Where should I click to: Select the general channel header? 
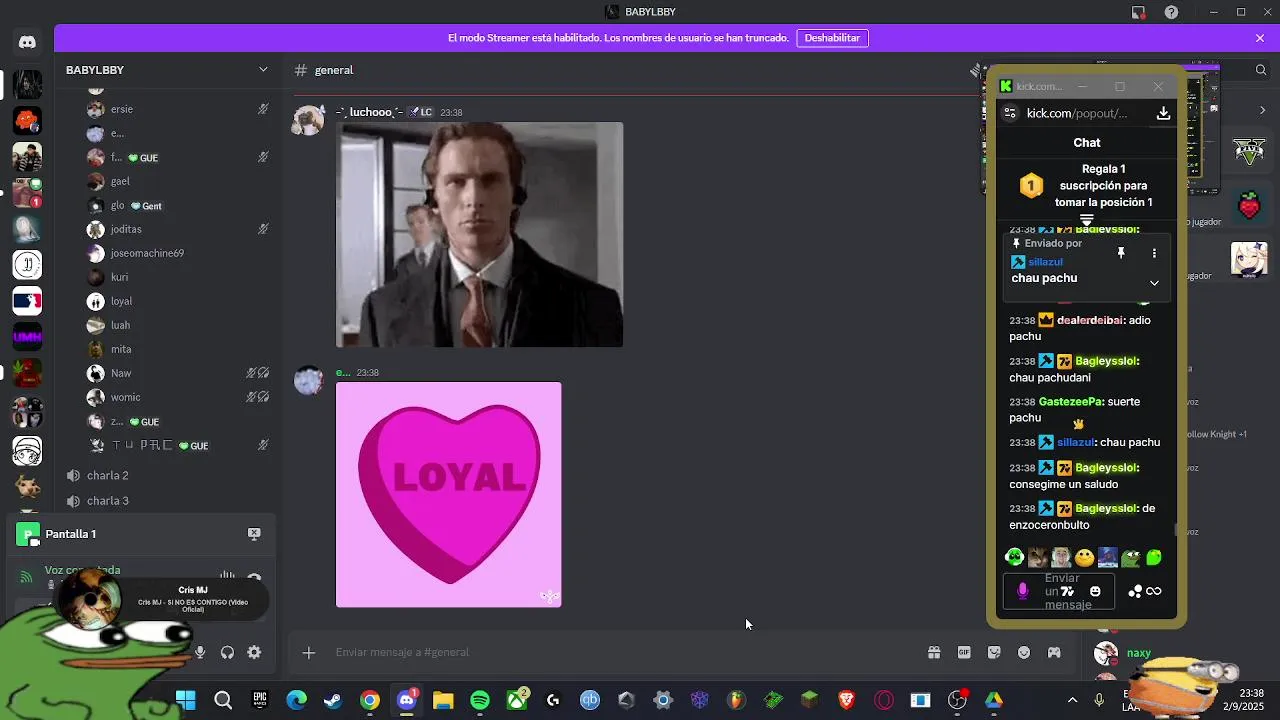(334, 70)
